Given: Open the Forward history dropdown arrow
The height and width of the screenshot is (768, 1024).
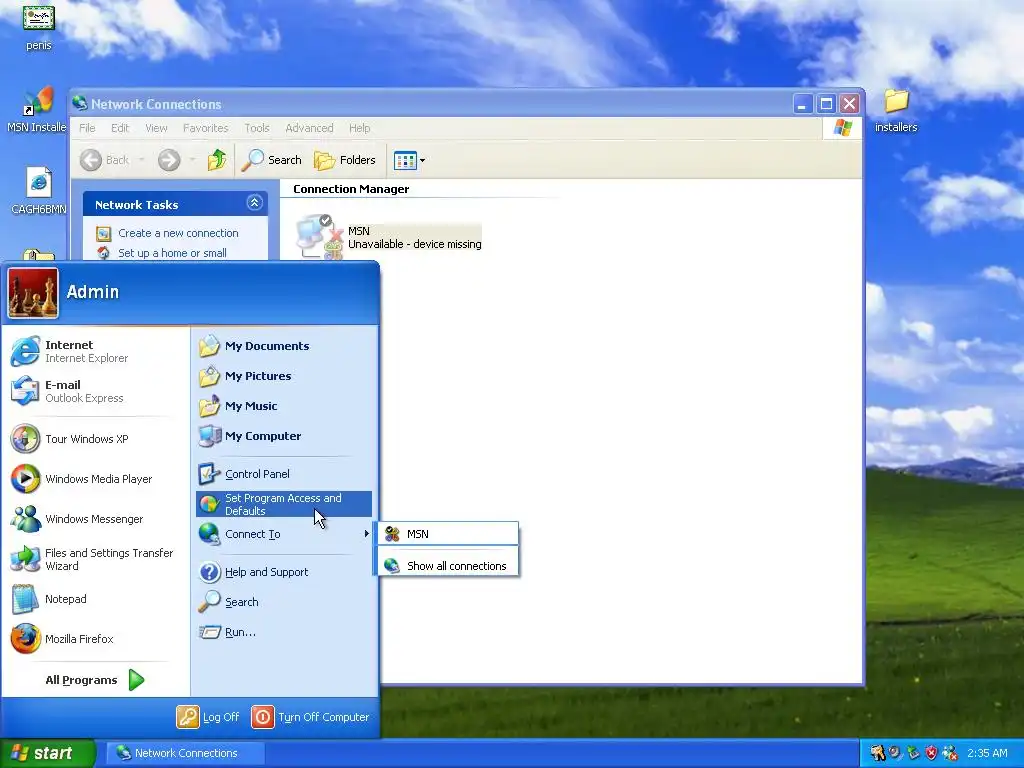Looking at the screenshot, I should pos(192,160).
